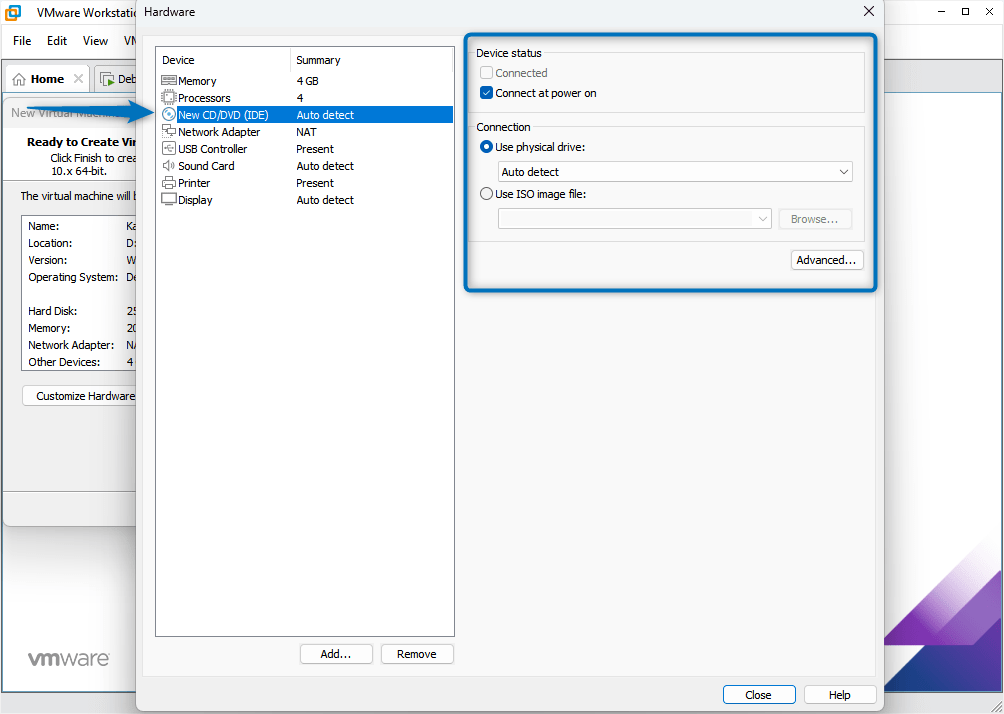The height and width of the screenshot is (714, 1004).
Task: Expand the ISO image file combo box
Action: coord(762,218)
